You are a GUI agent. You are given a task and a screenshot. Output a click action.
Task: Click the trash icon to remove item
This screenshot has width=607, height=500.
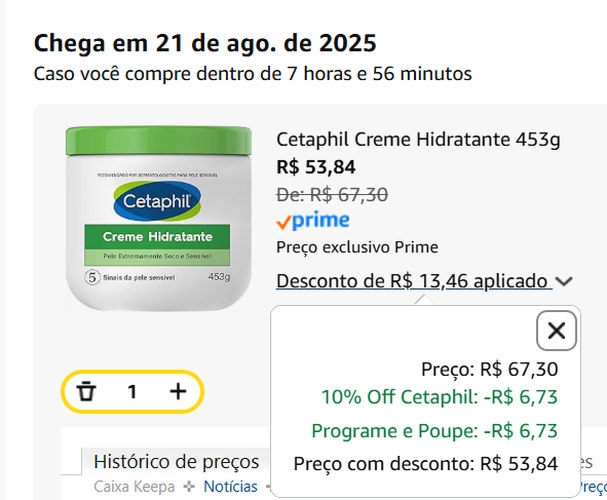pyautogui.click(x=86, y=391)
